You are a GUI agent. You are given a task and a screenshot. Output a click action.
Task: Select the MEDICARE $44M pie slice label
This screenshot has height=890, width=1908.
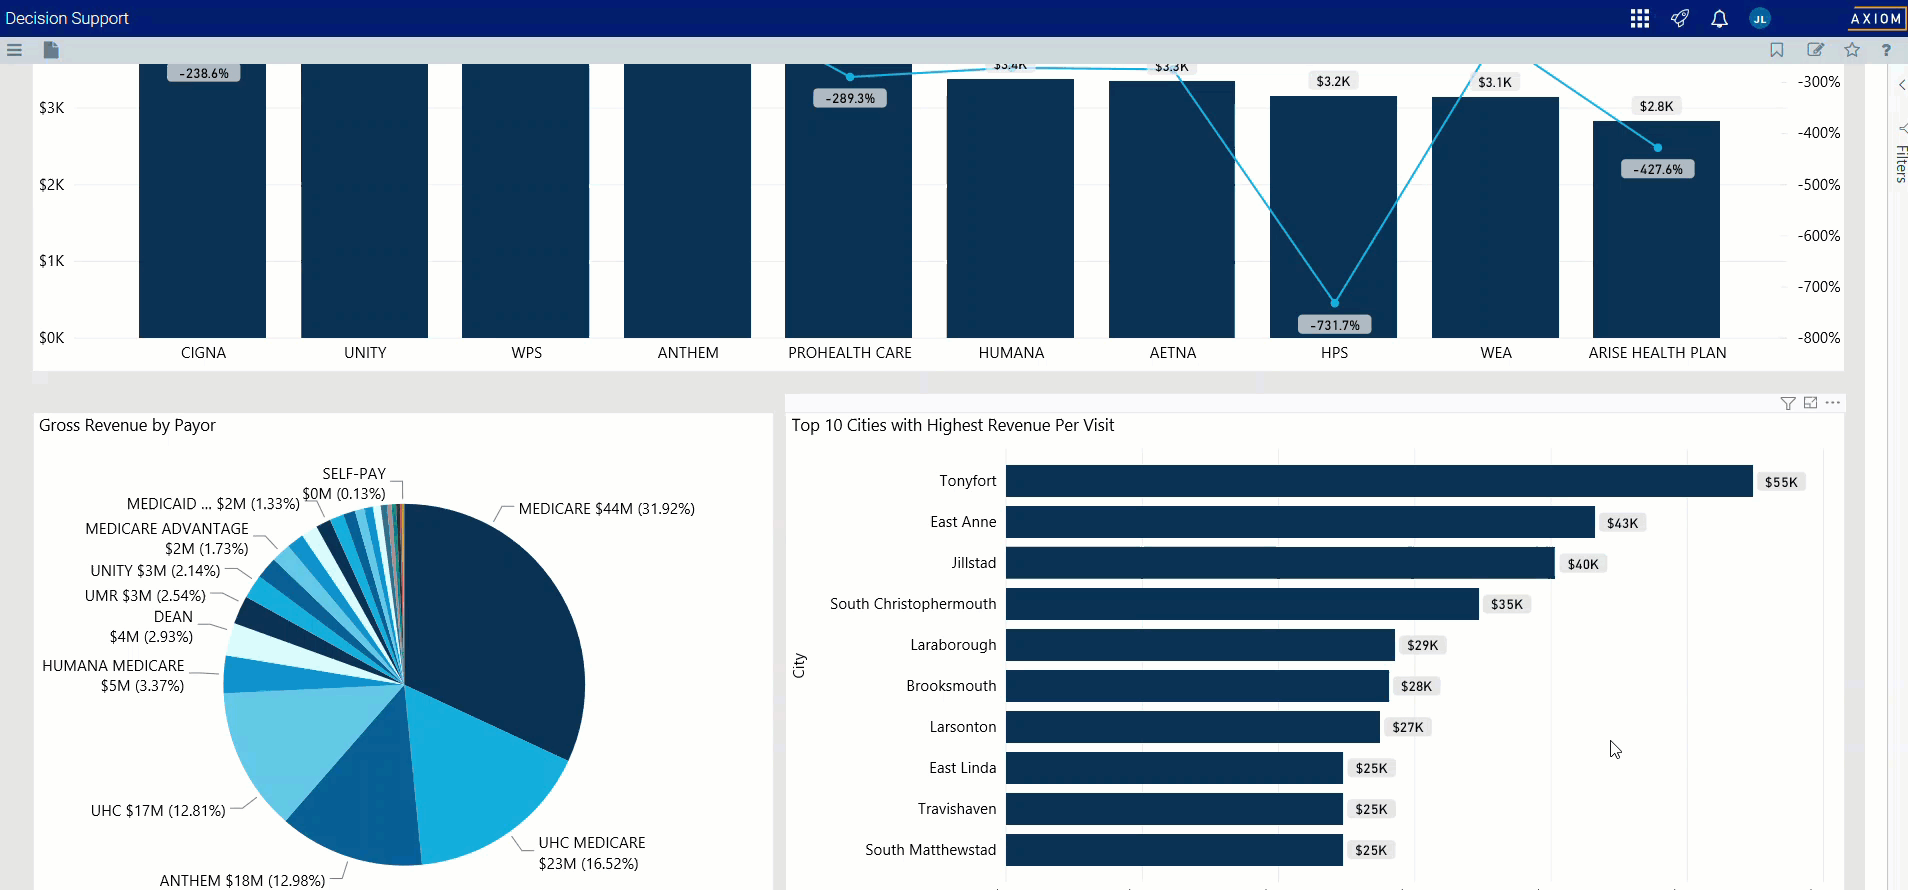tap(607, 509)
